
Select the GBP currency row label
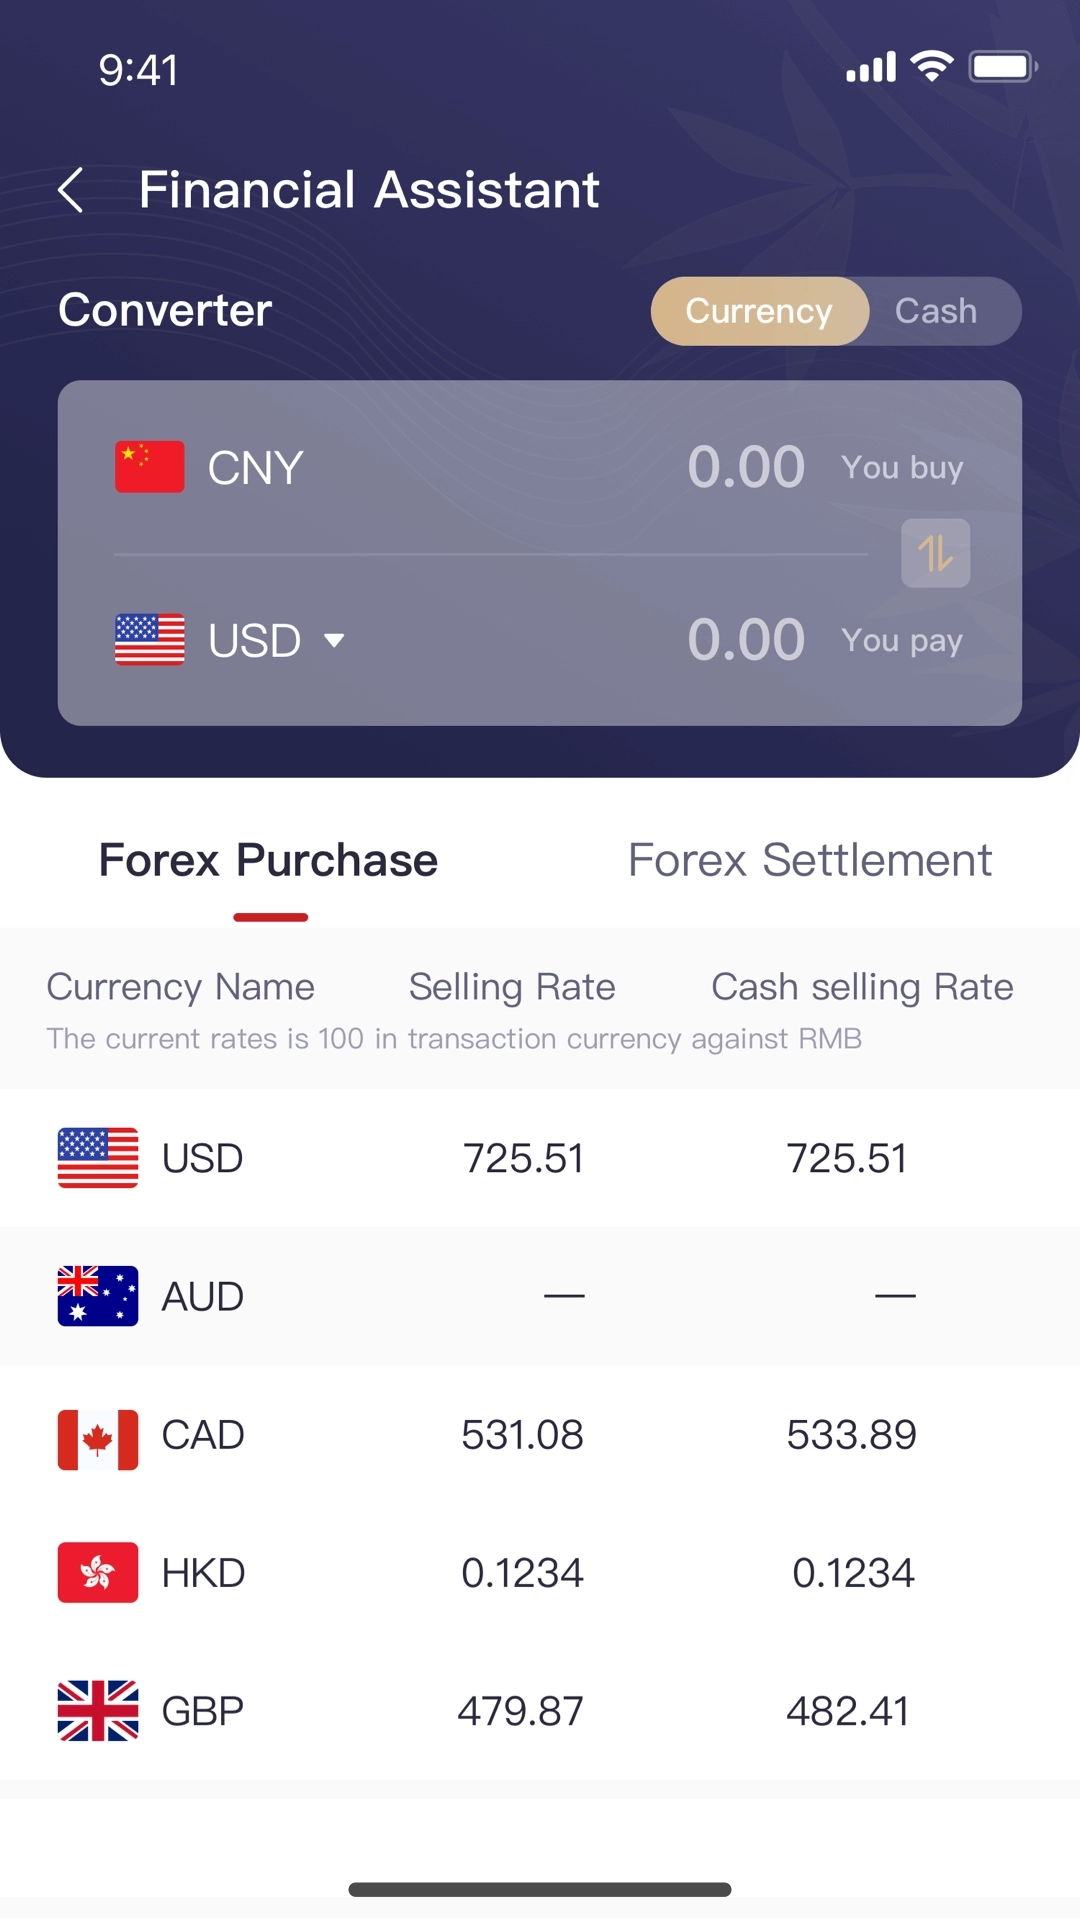point(202,1711)
